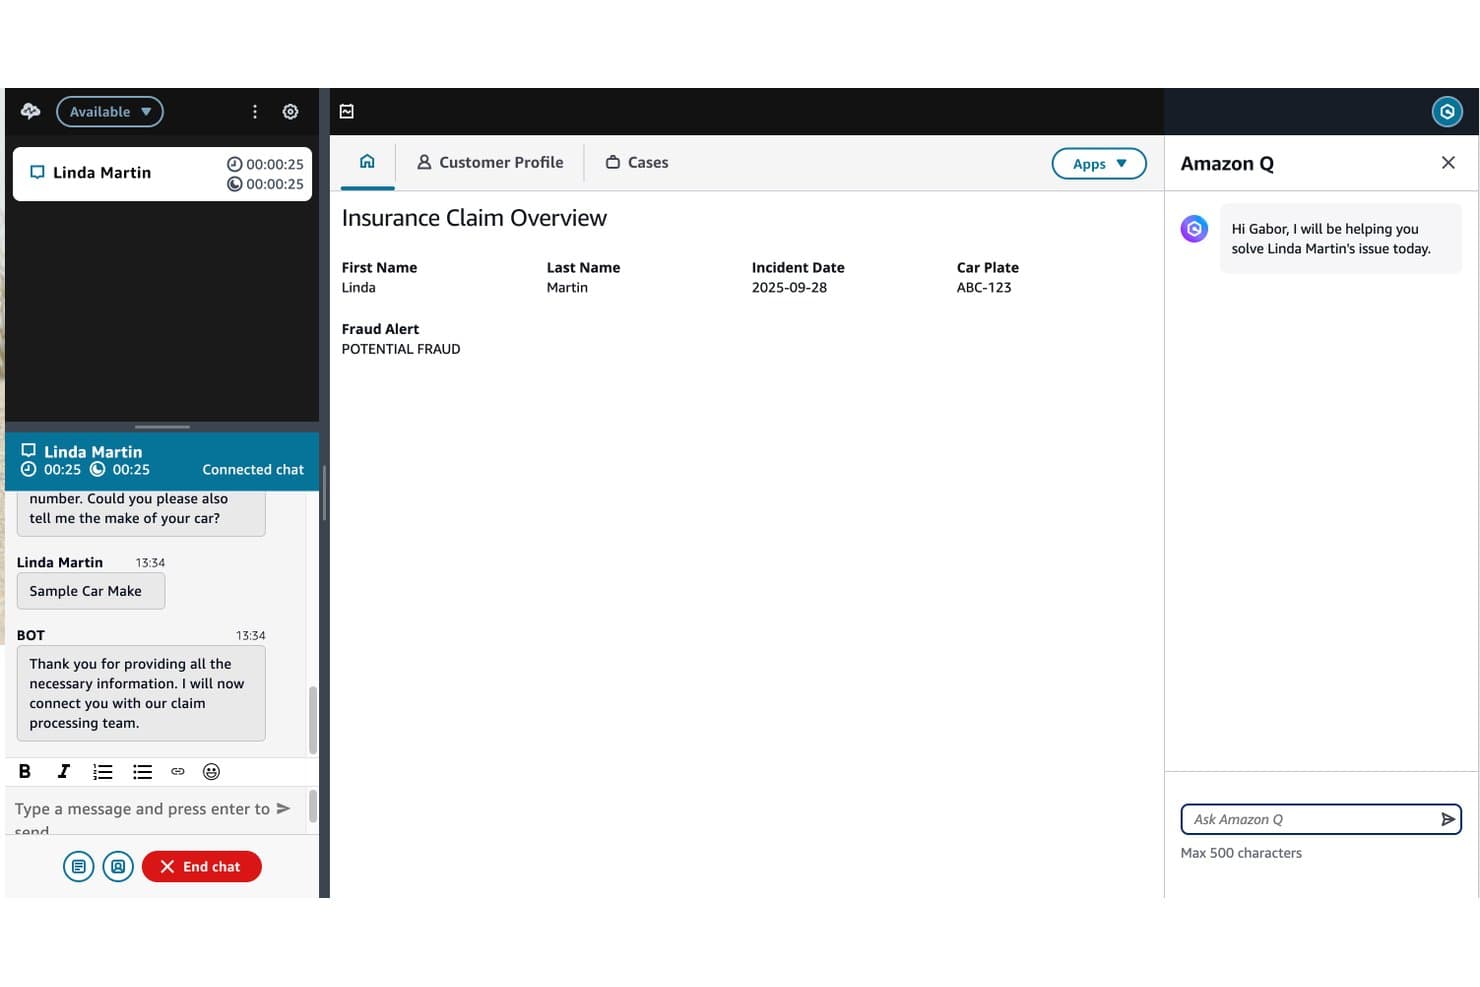The width and height of the screenshot is (1480, 987).
Task: Select the POTENTIAL FRAUD alert text
Action: tap(401, 349)
